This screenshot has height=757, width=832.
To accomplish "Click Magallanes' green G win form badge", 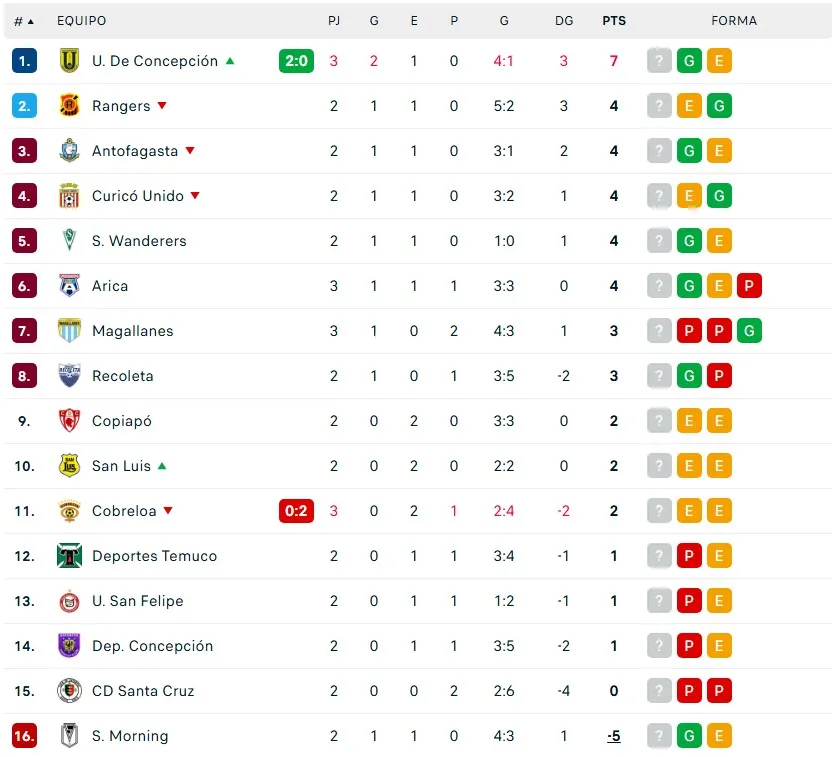I will (x=749, y=331).
